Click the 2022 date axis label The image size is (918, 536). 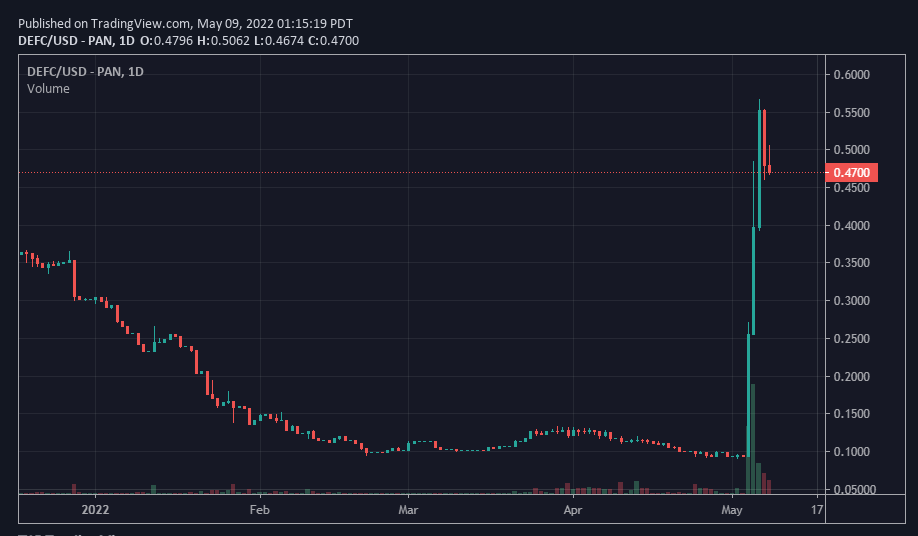tap(95, 510)
